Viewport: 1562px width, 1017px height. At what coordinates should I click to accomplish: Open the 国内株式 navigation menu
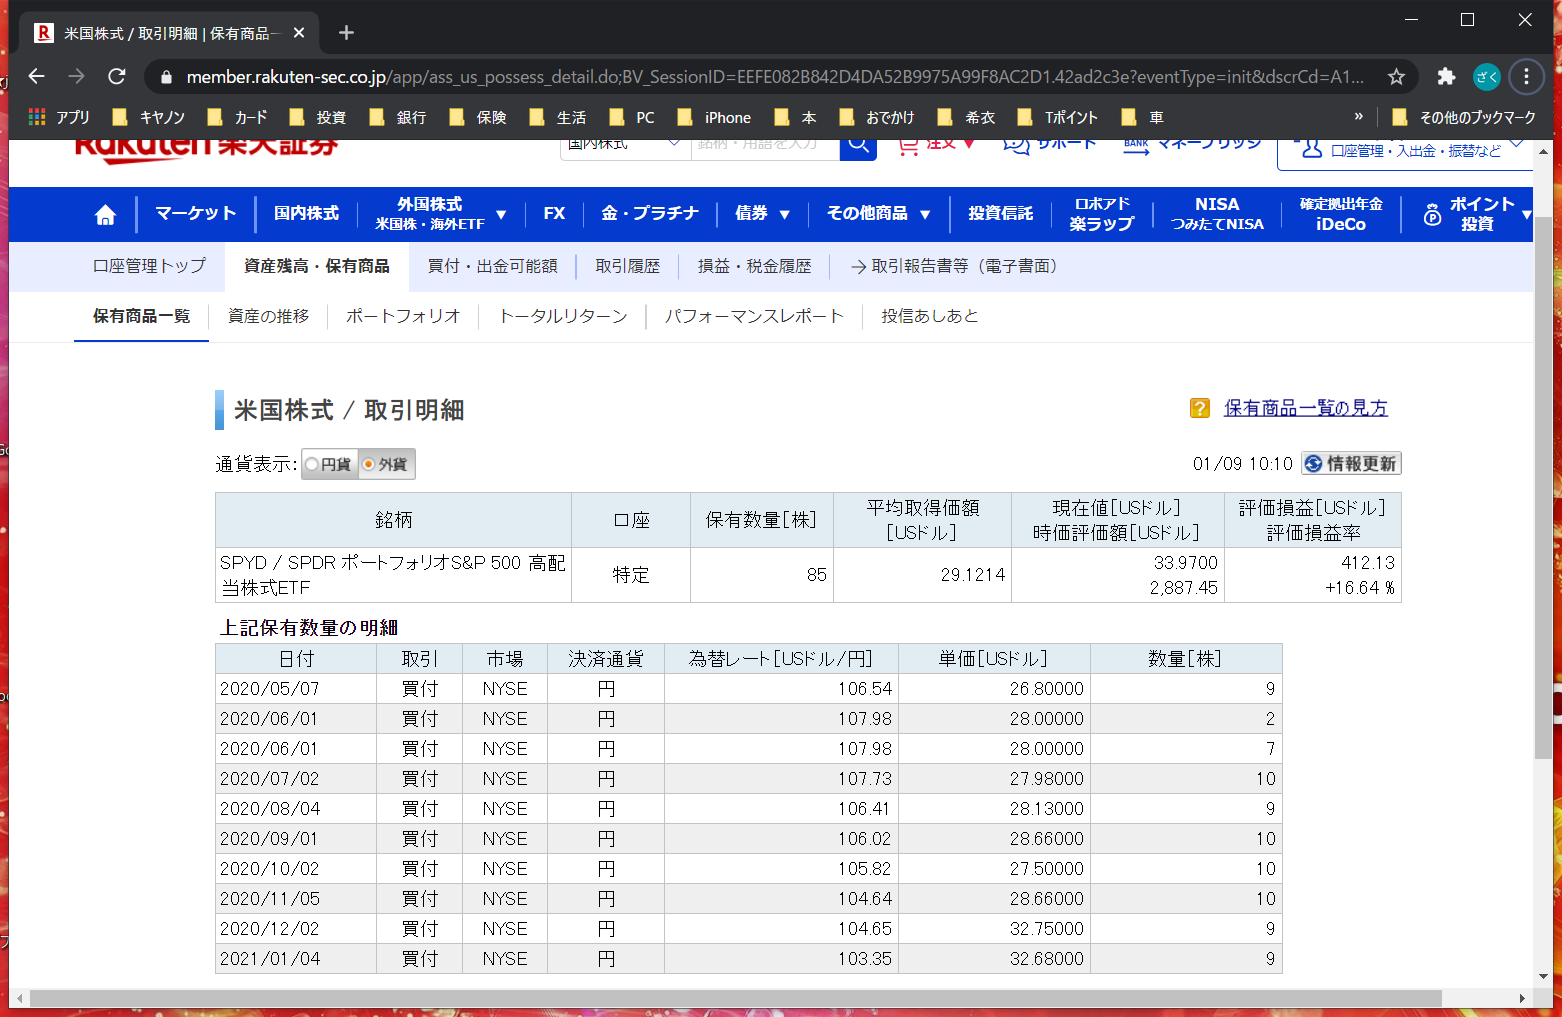point(307,214)
